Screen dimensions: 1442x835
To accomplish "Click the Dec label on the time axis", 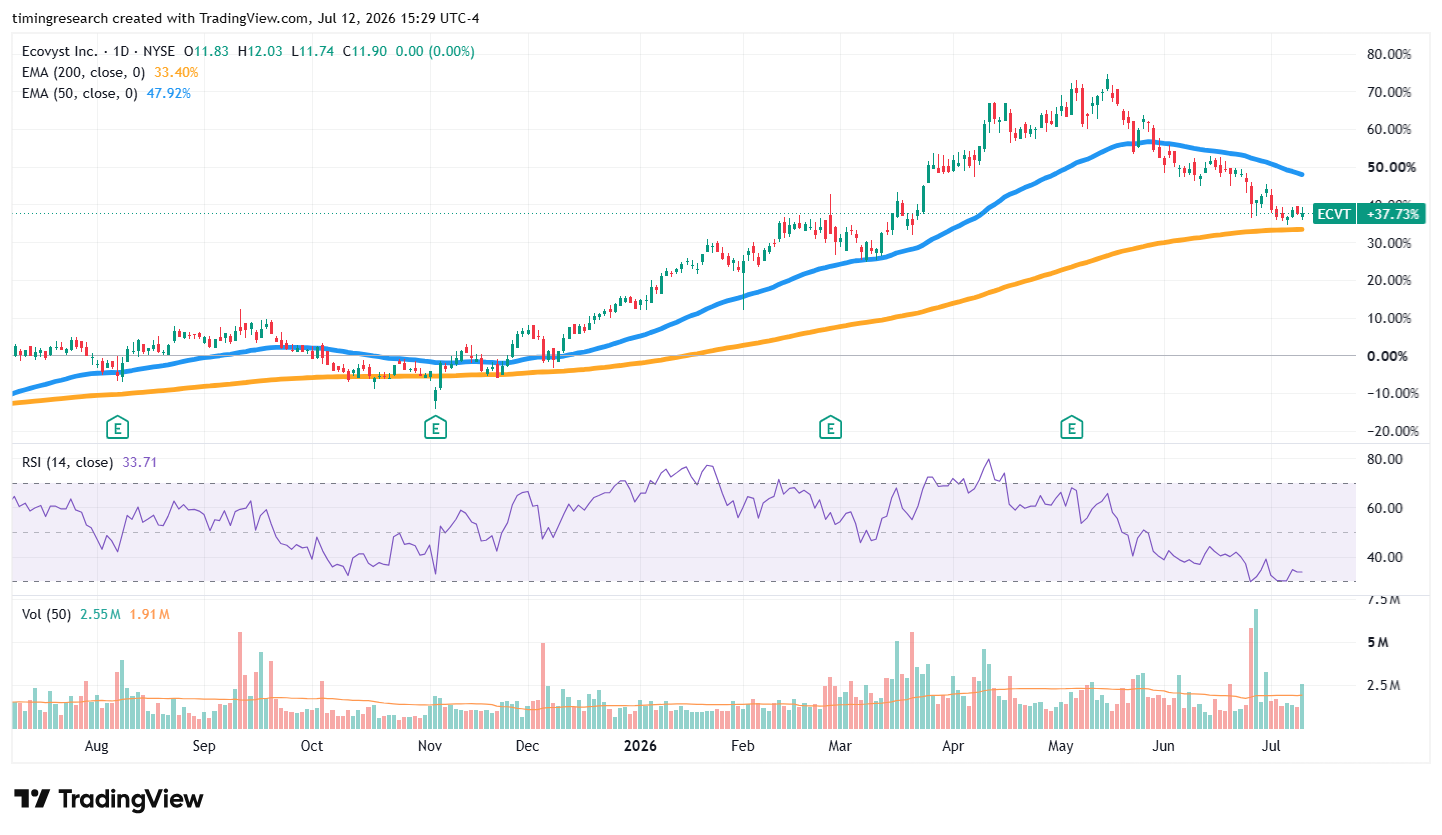I will click(527, 746).
